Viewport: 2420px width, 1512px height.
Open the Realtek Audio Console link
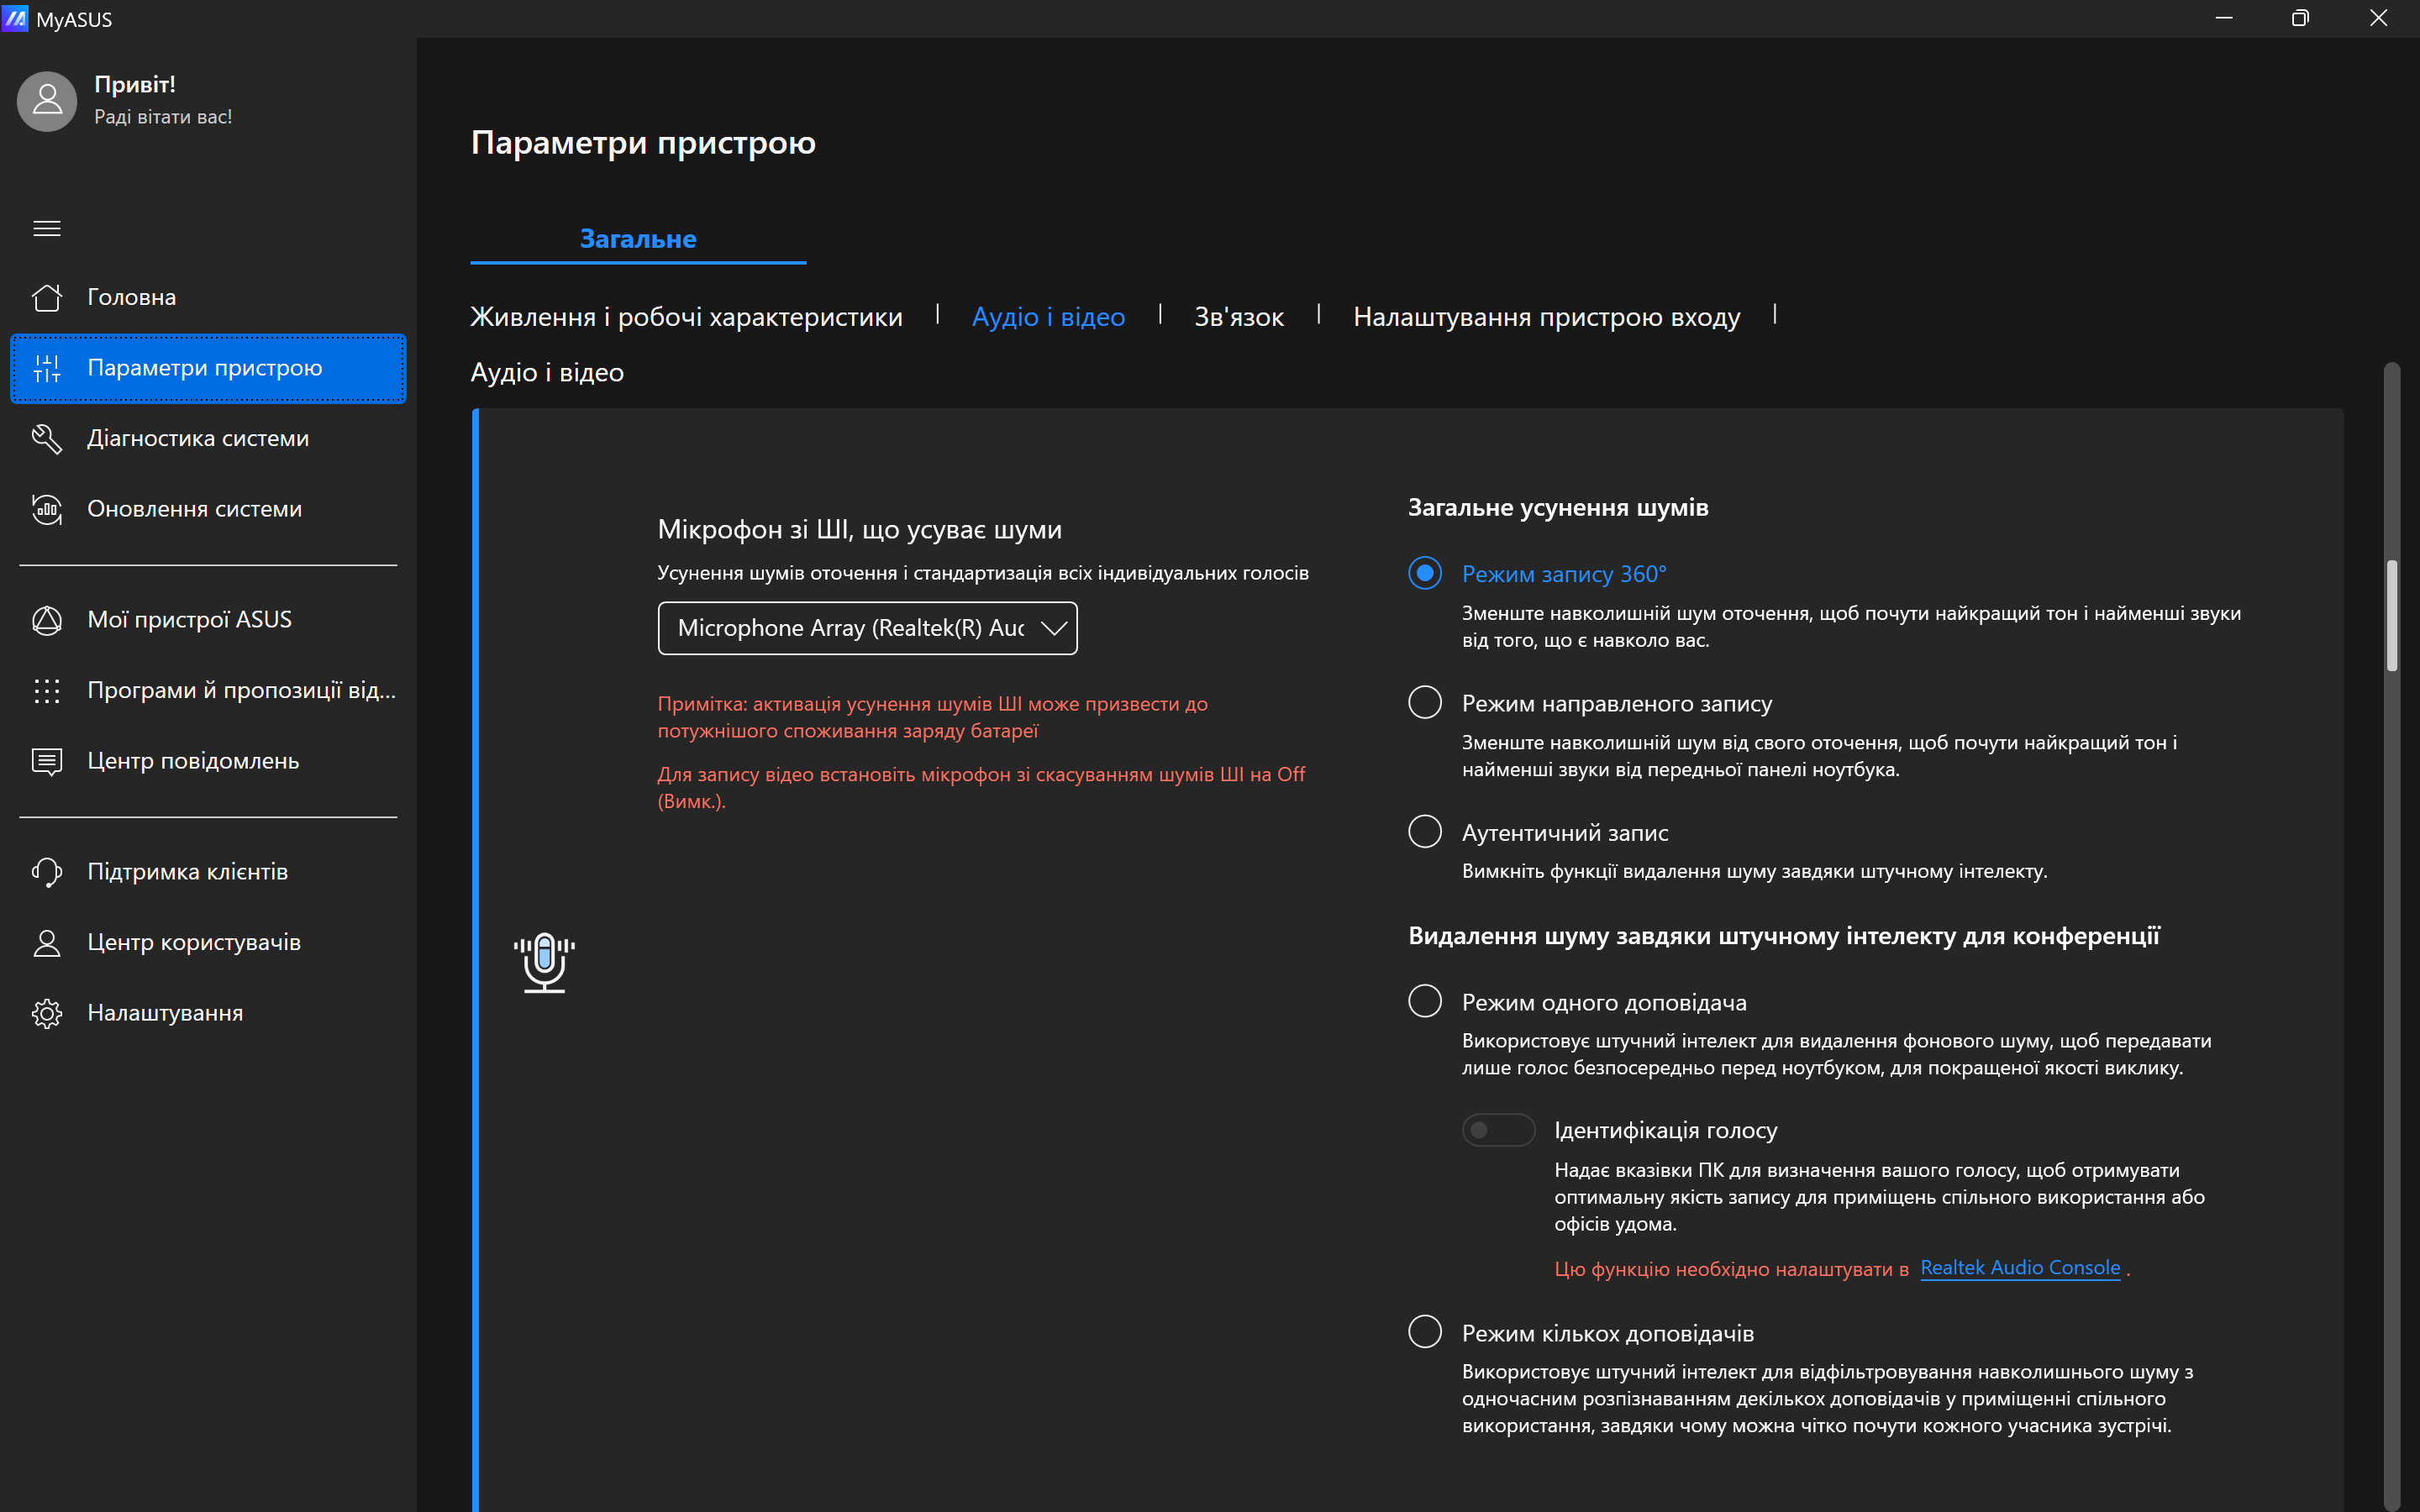(x=2019, y=1268)
